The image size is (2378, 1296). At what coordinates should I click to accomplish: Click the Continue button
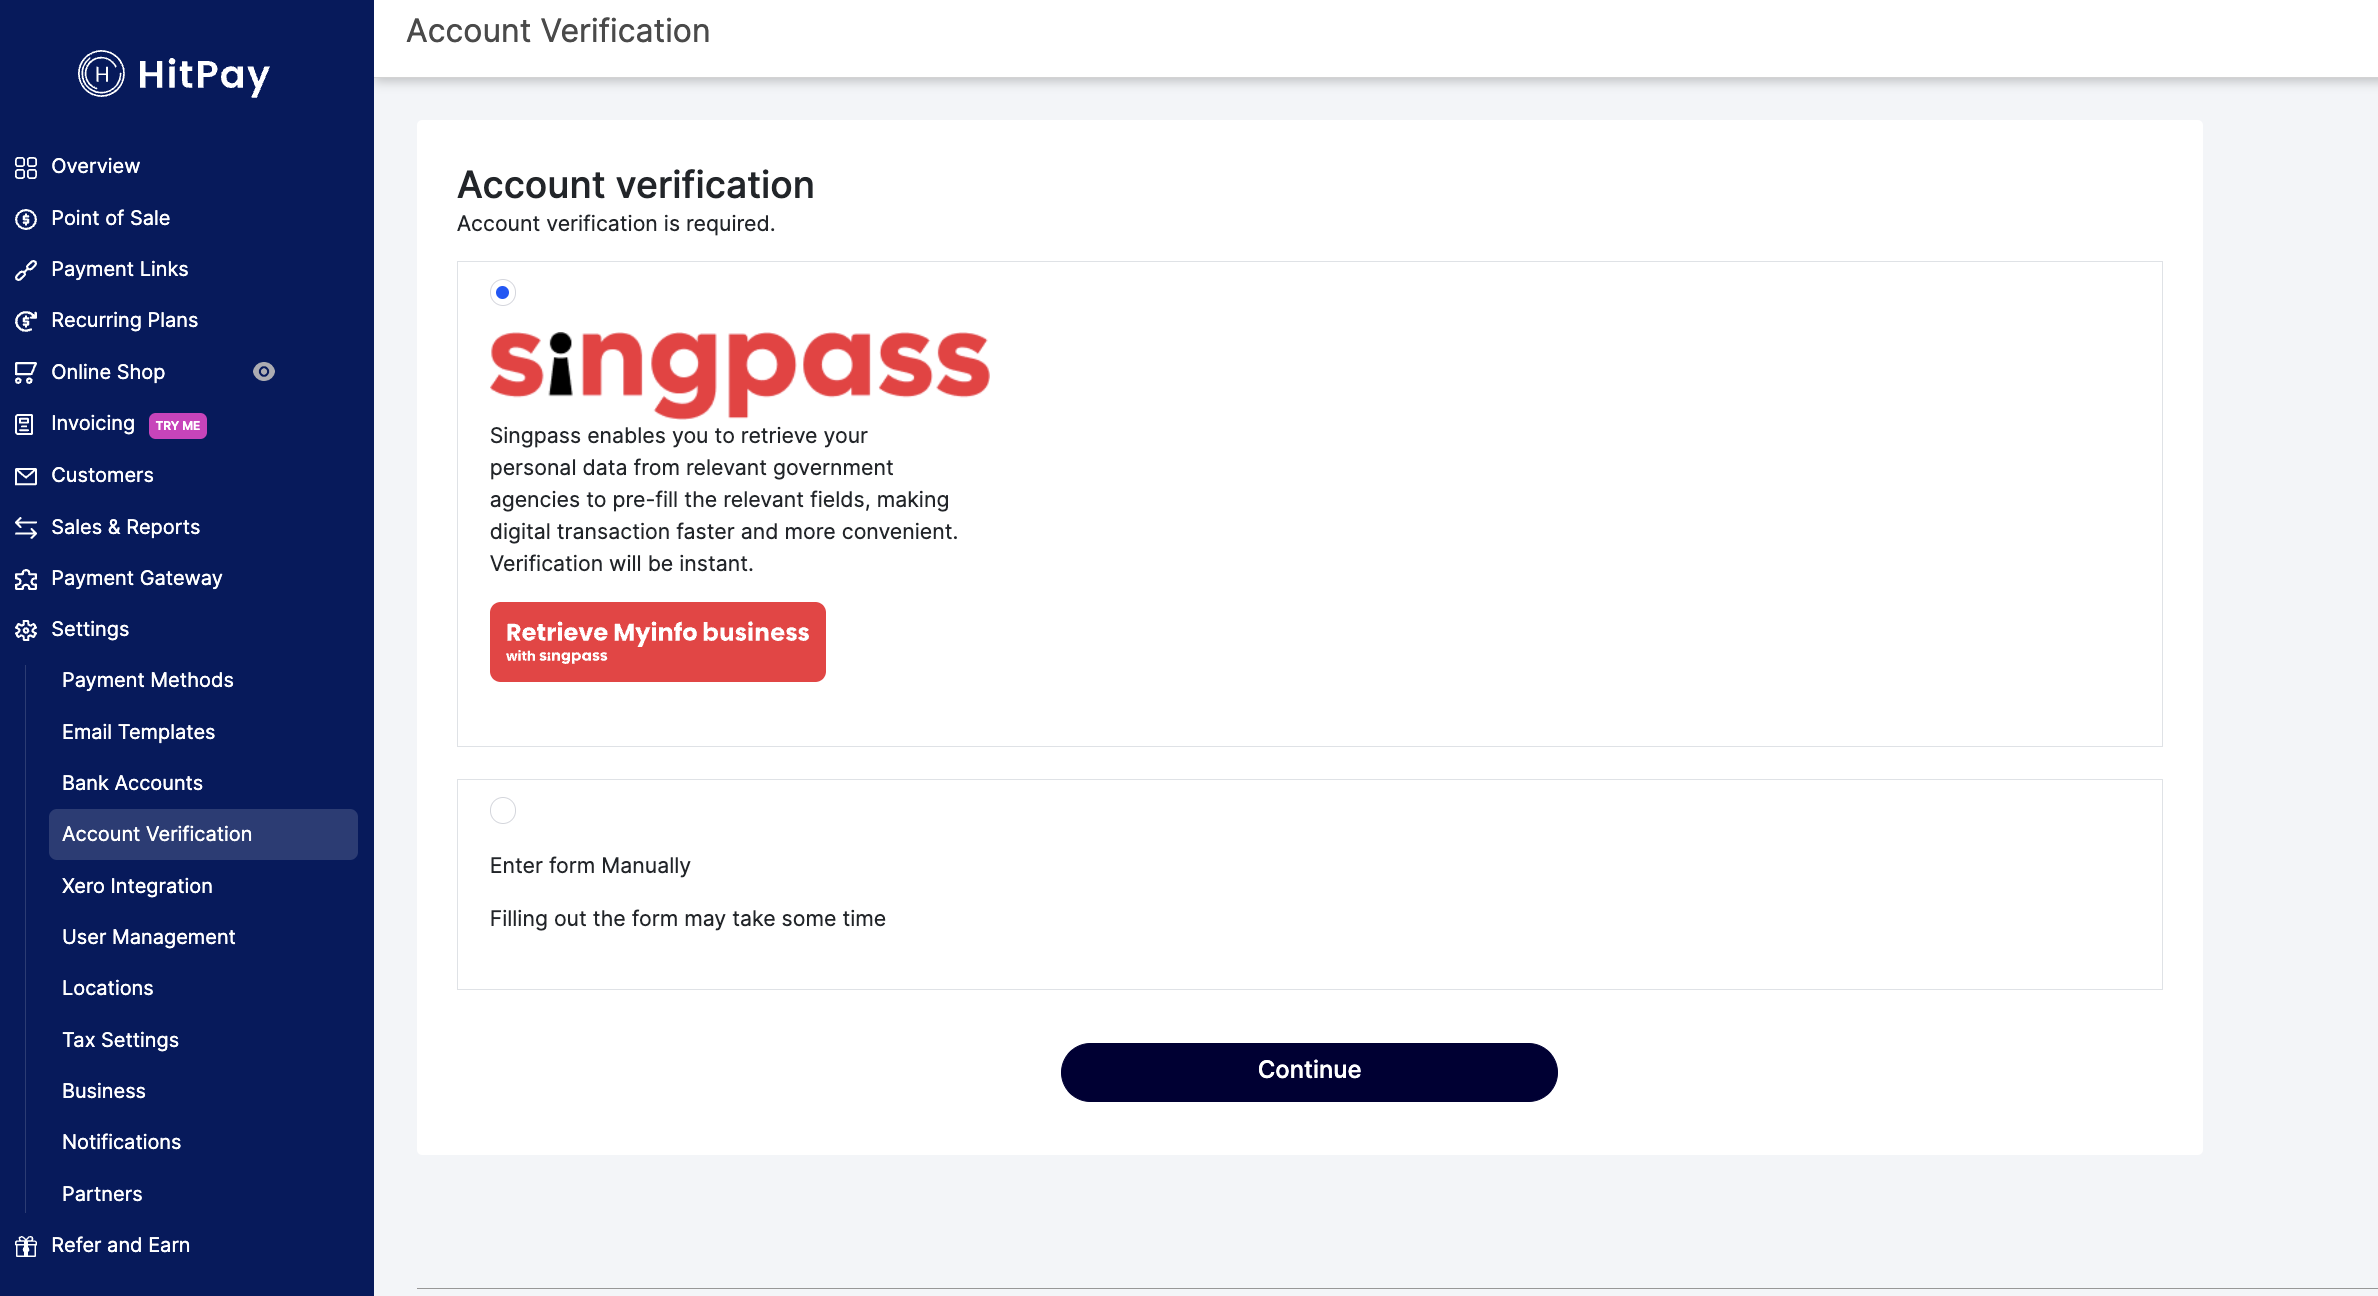point(1309,1072)
